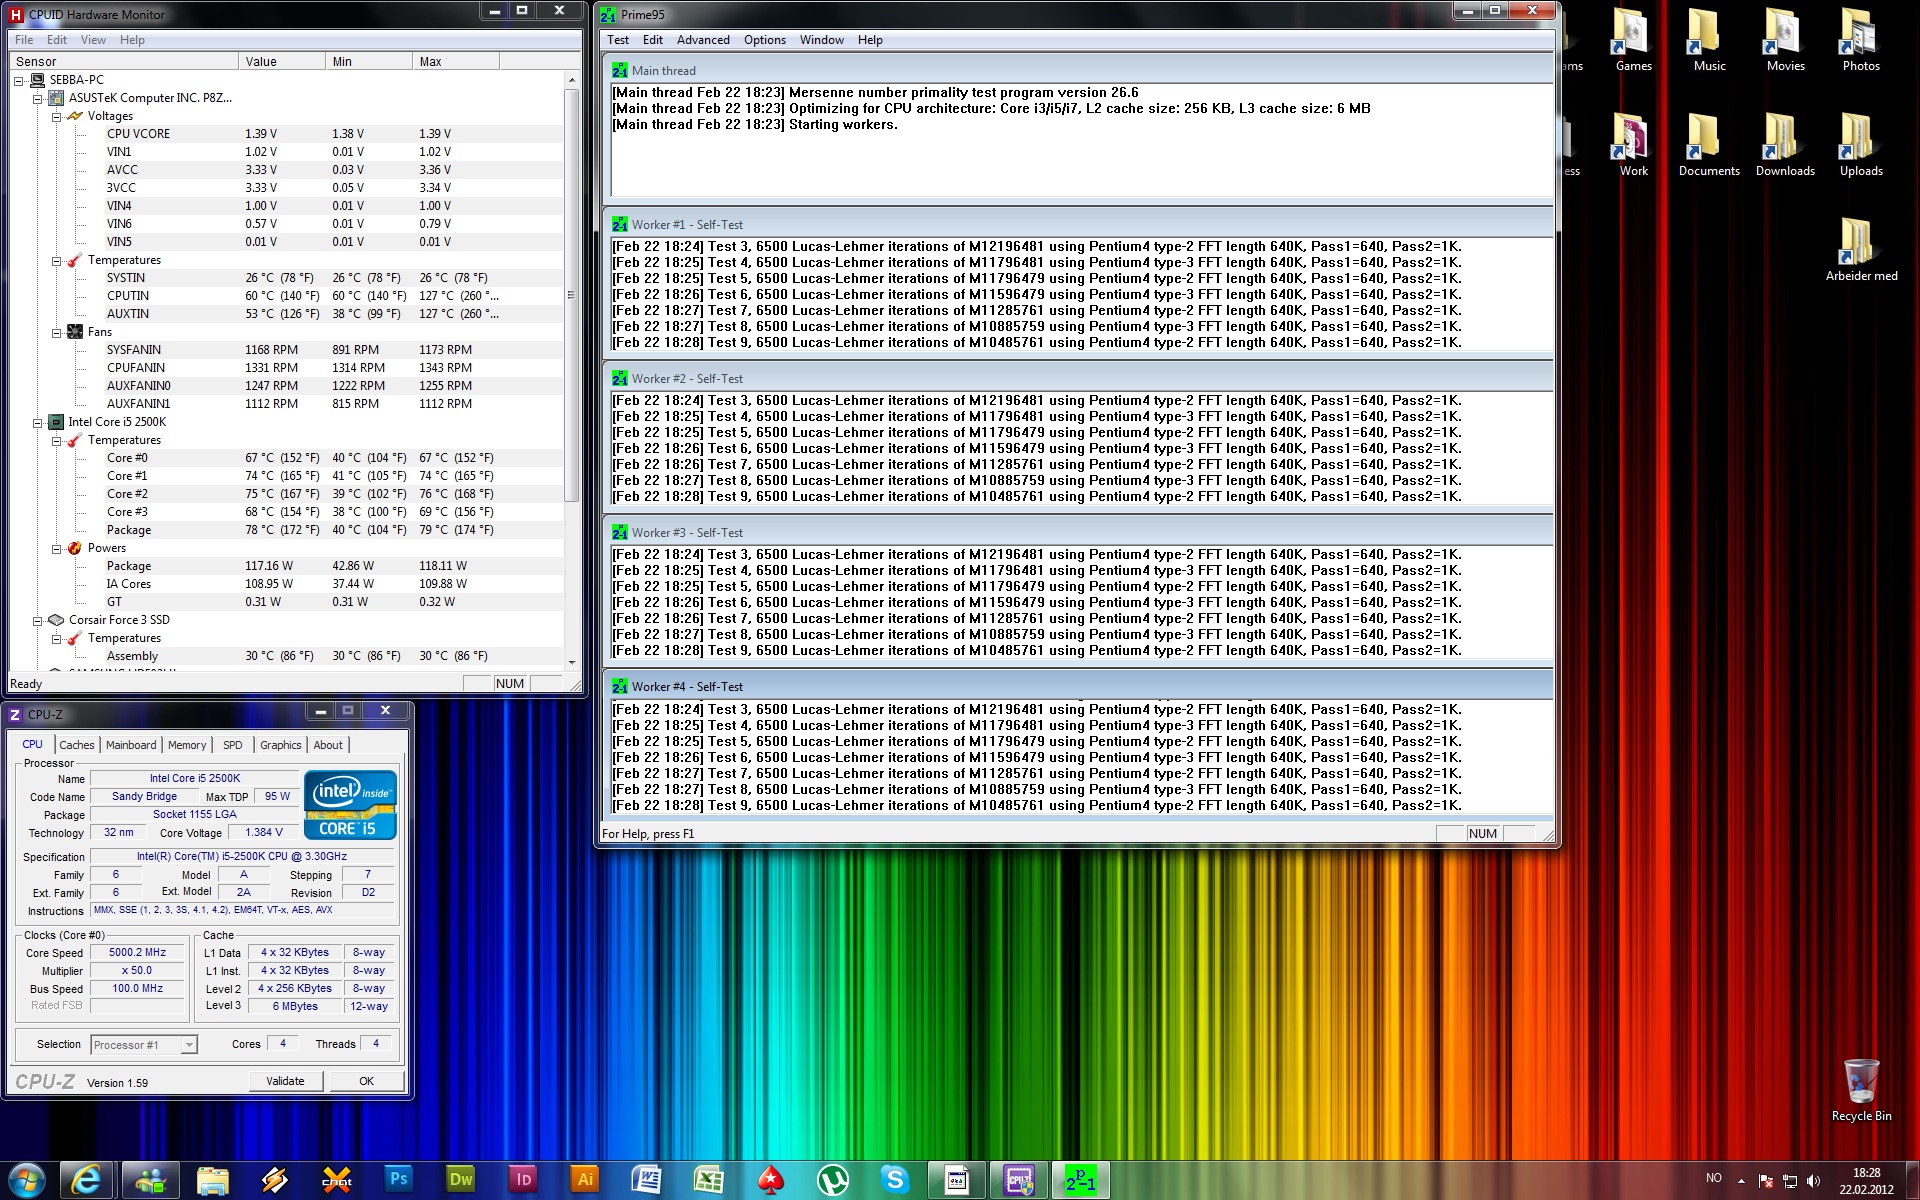Screen dimensions: 1920x1200
Task: Click HWMonitor vertical scrollbar thumb
Action: click(x=571, y=295)
